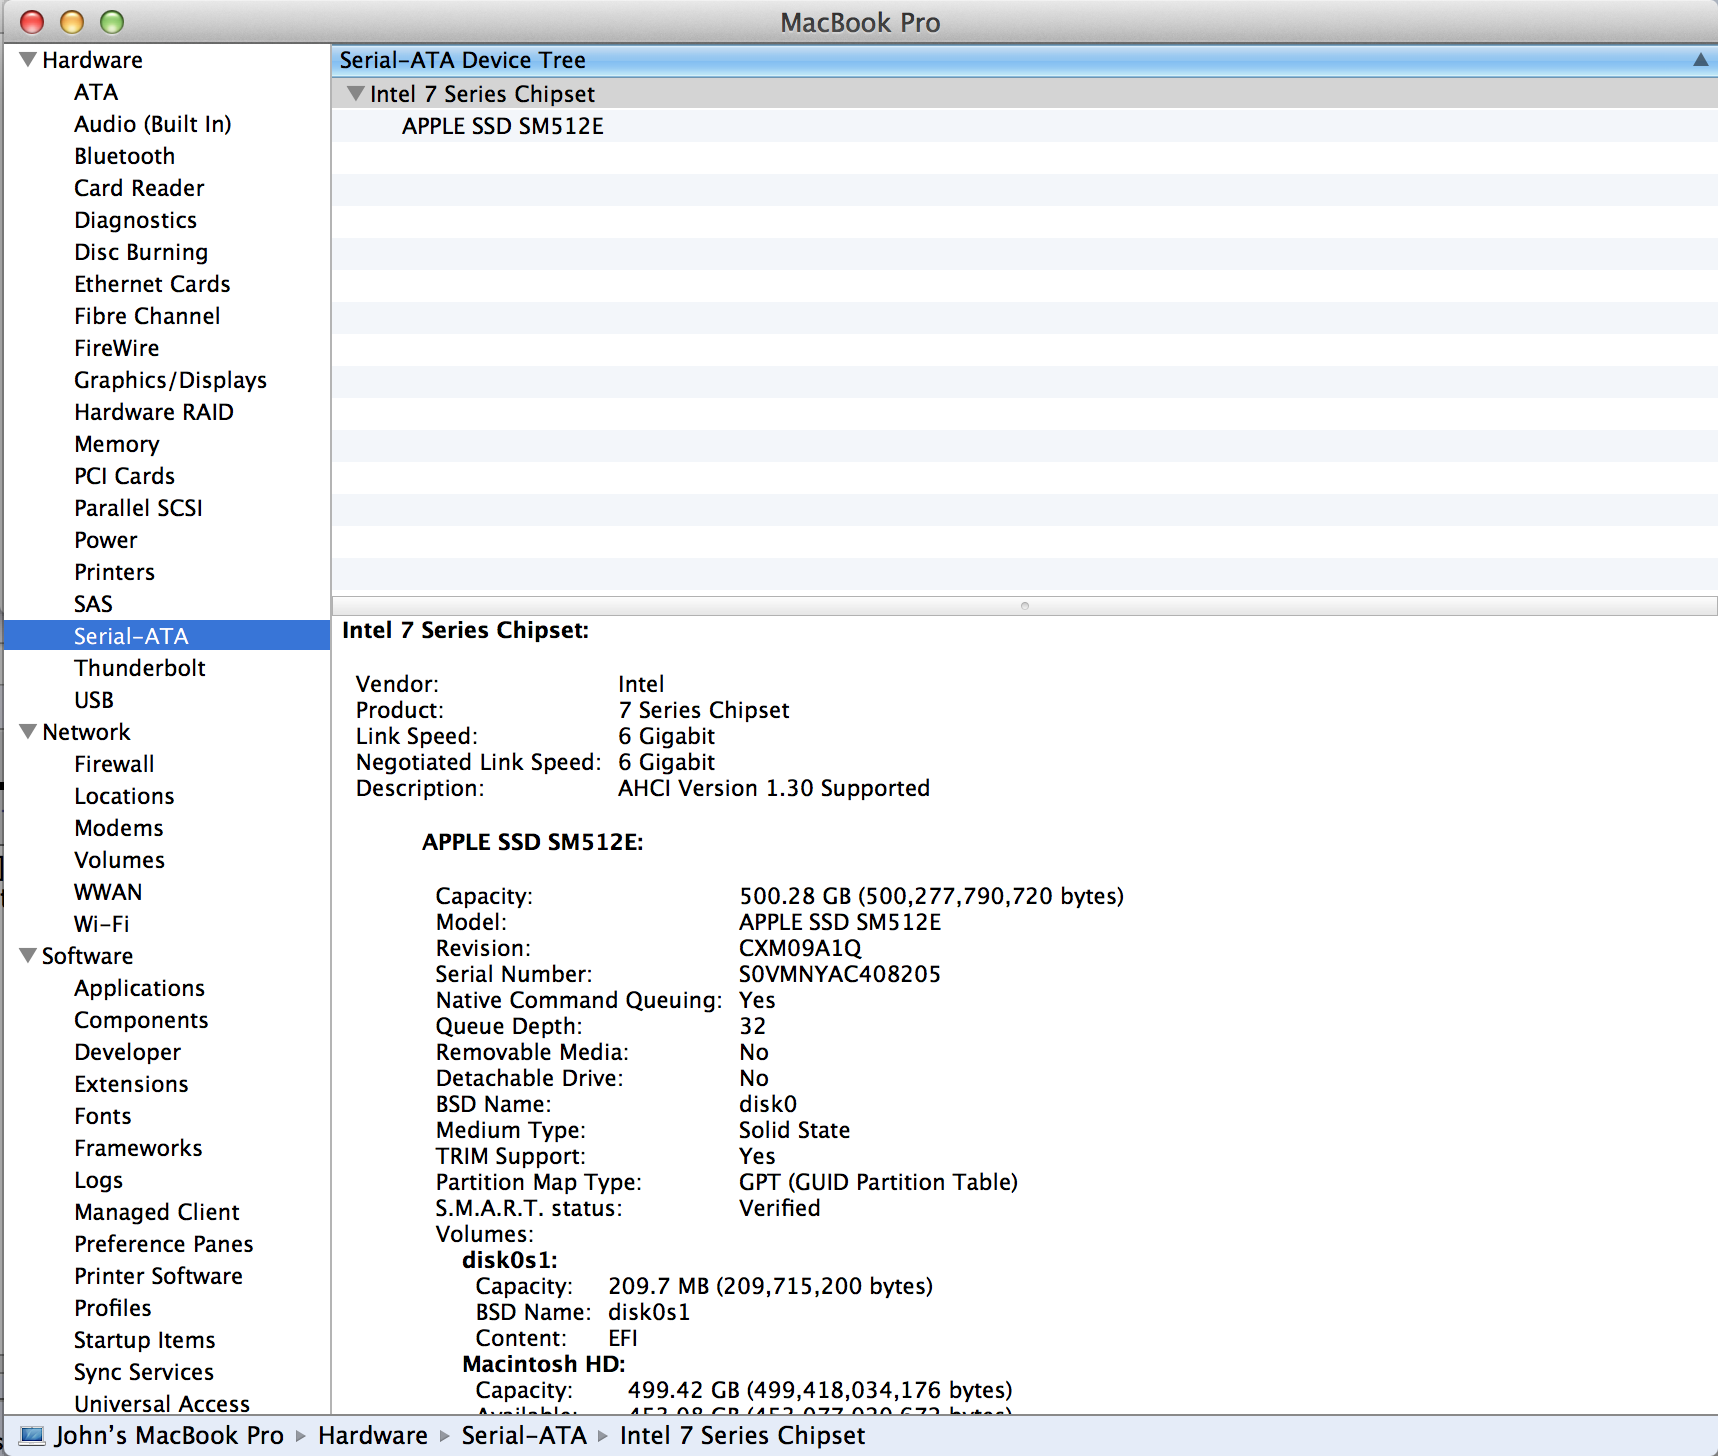Select Fibre Channel entry
This screenshot has width=1718, height=1456.
click(x=147, y=316)
